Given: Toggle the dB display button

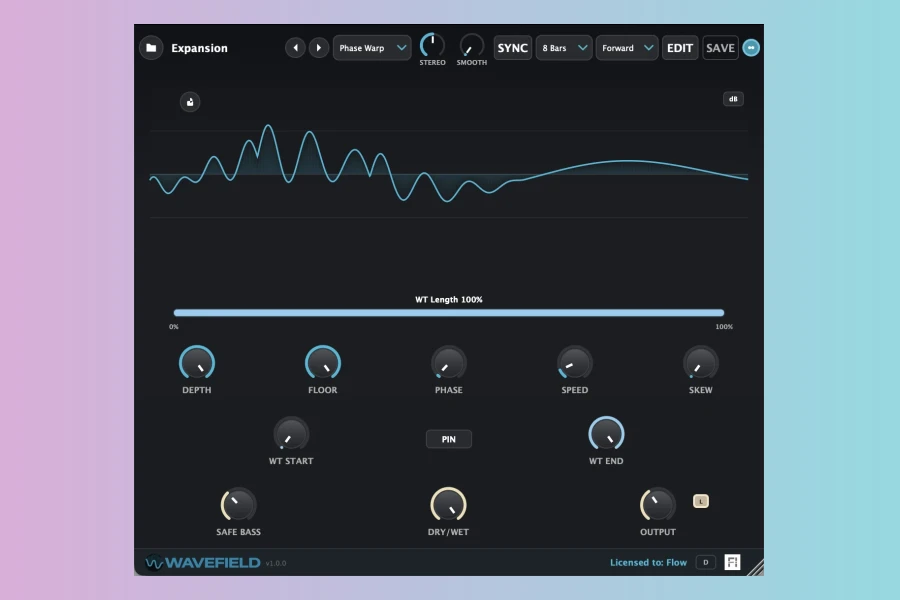Looking at the screenshot, I should 733,99.
